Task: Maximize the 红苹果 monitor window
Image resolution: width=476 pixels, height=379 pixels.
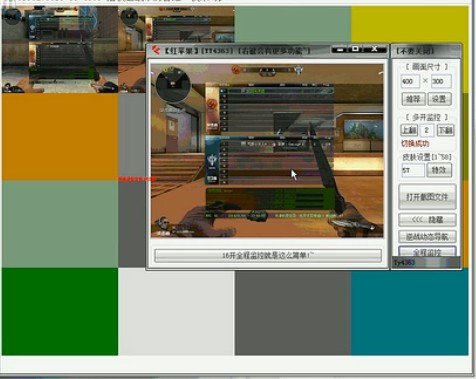Action: 356,49
